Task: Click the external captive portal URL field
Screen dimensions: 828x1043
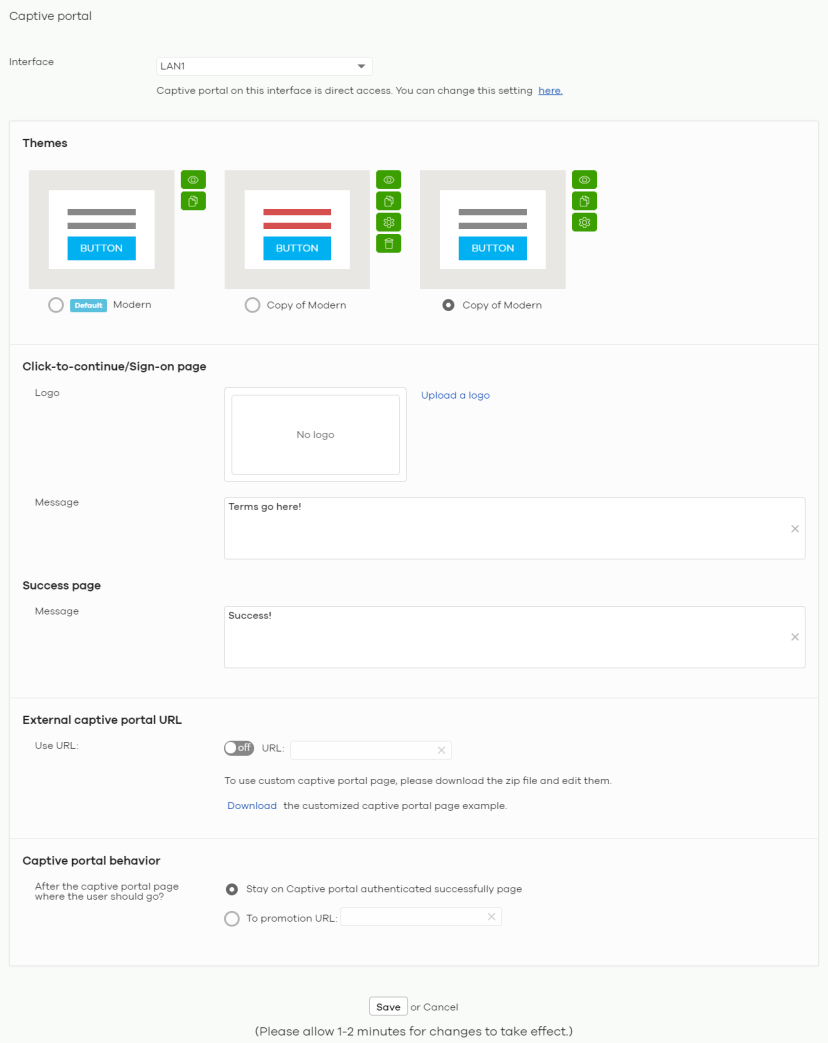Action: pos(362,750)
